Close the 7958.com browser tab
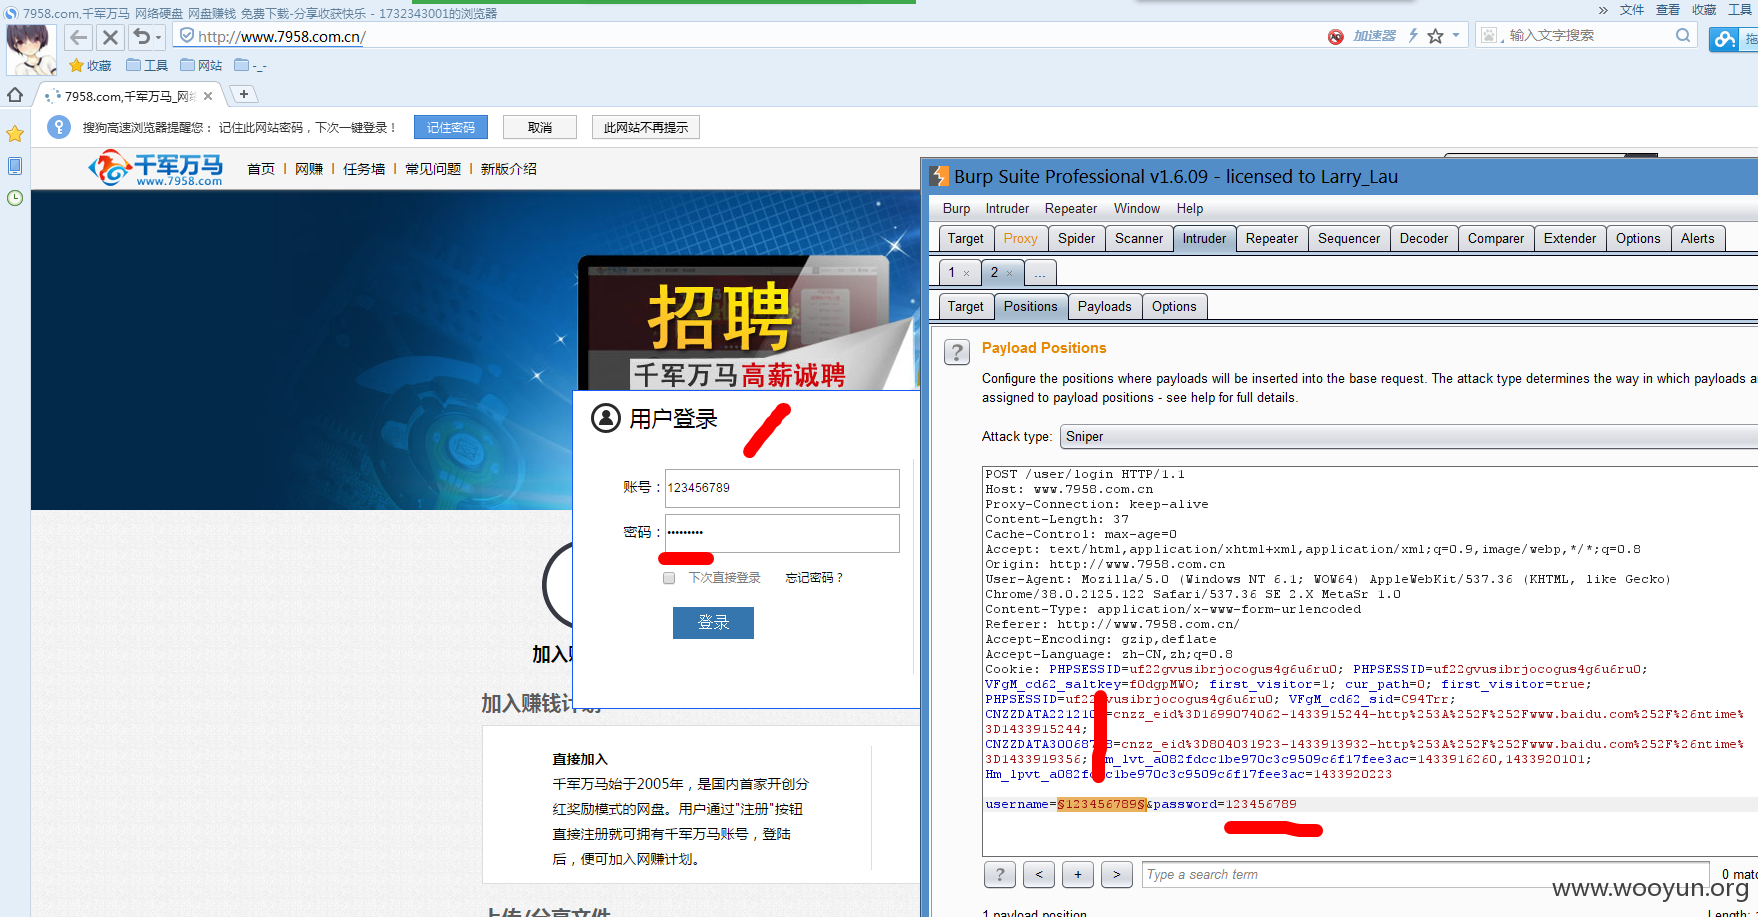Image resolution: width=1758 pixels, height=917 pixels. pos(208,96)
